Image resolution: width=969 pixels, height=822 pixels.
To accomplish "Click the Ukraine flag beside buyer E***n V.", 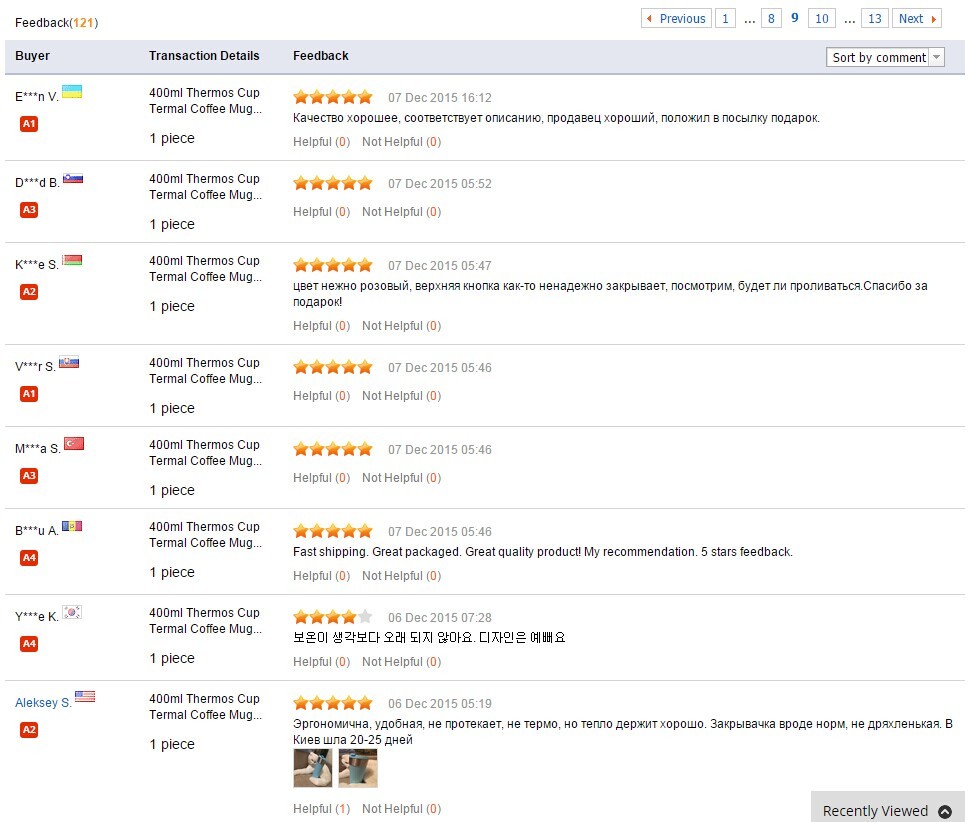I will tap(72, 92).
